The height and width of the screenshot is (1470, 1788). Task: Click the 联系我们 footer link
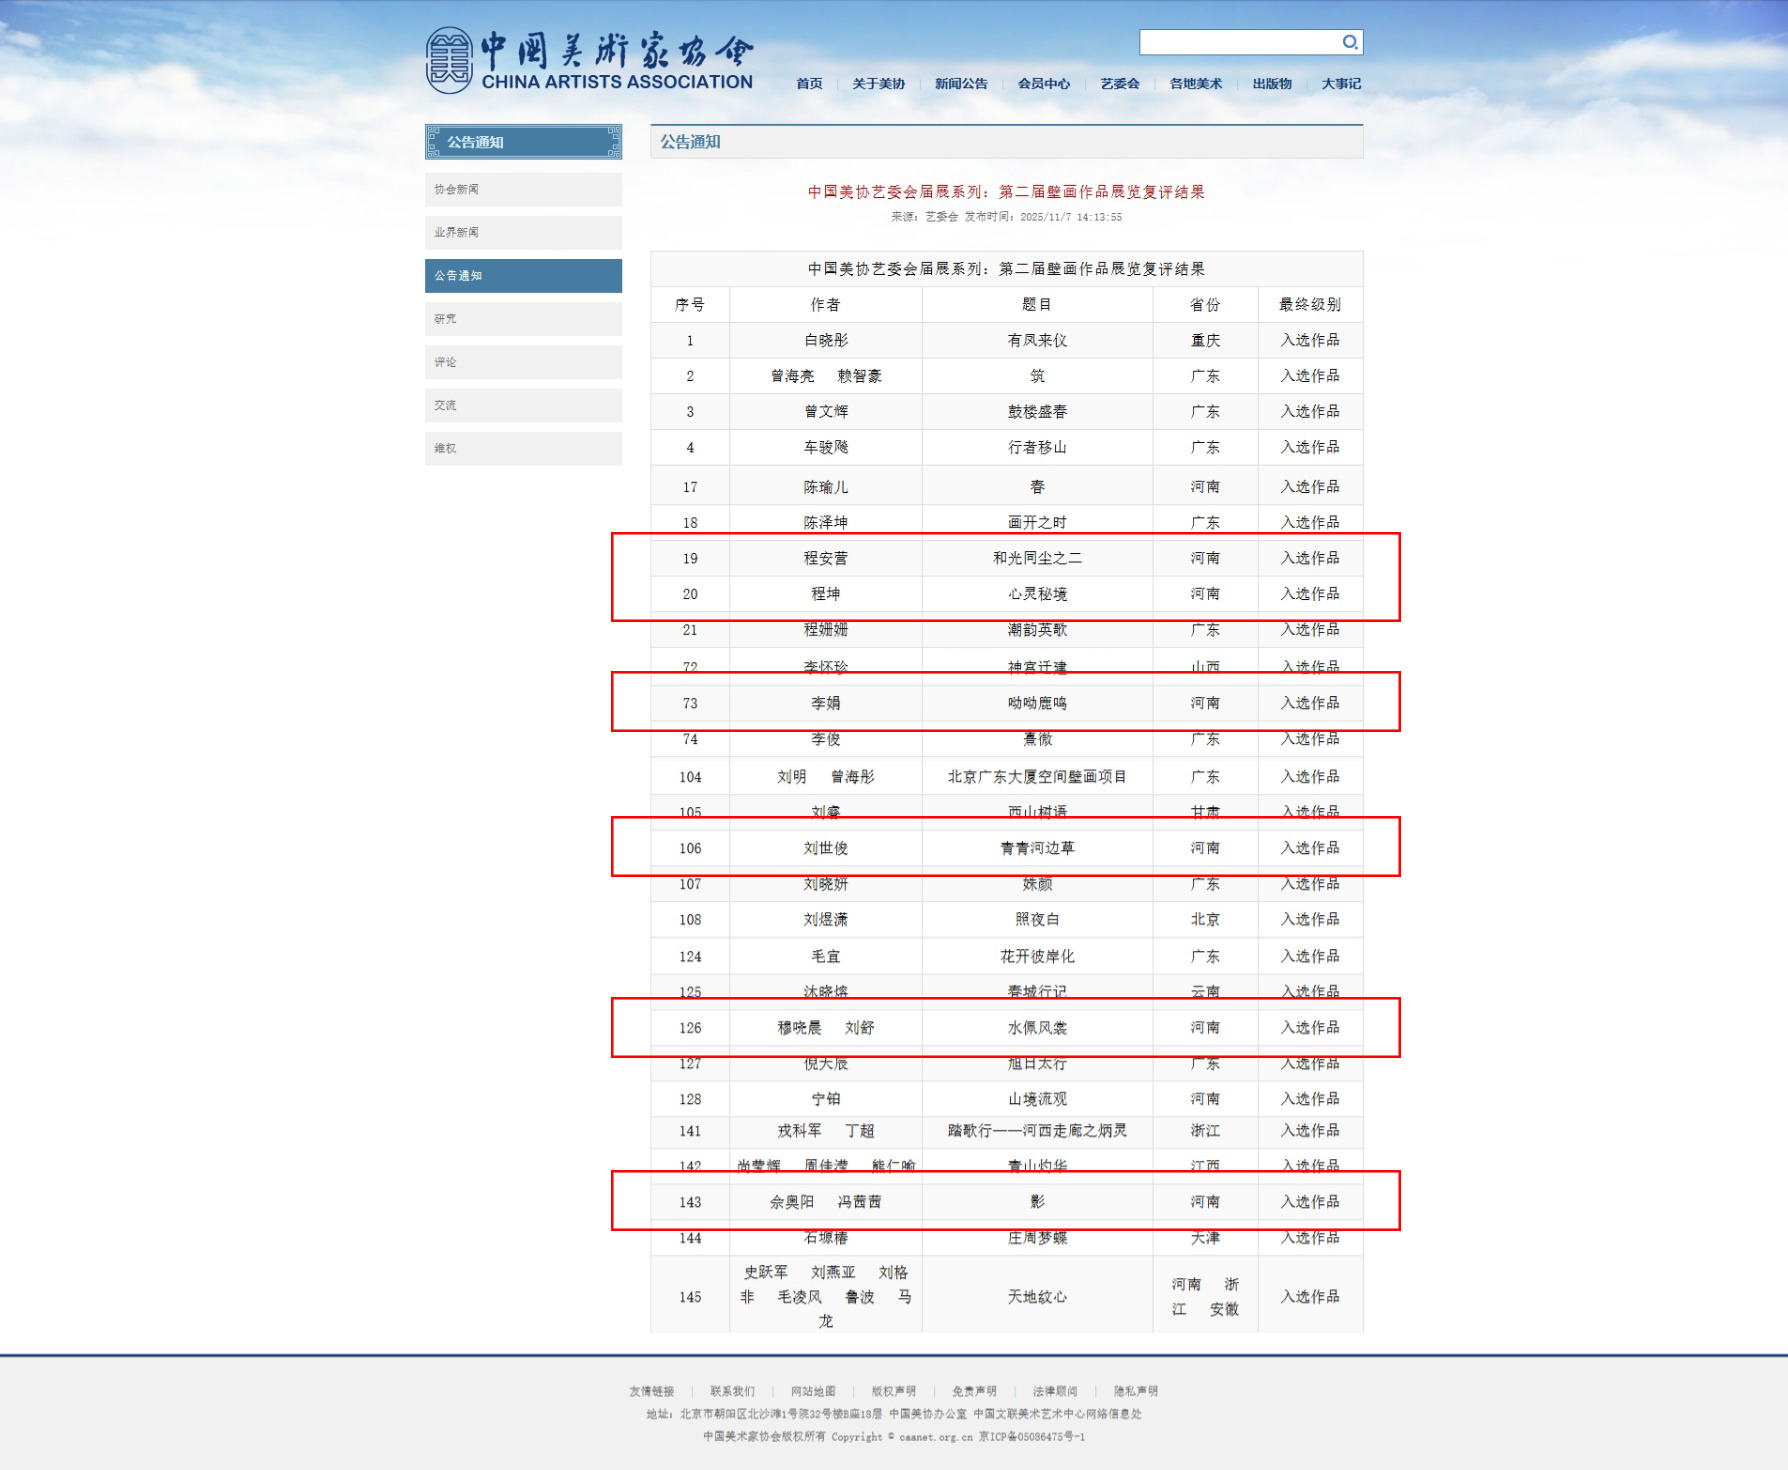pos(732,1391)
